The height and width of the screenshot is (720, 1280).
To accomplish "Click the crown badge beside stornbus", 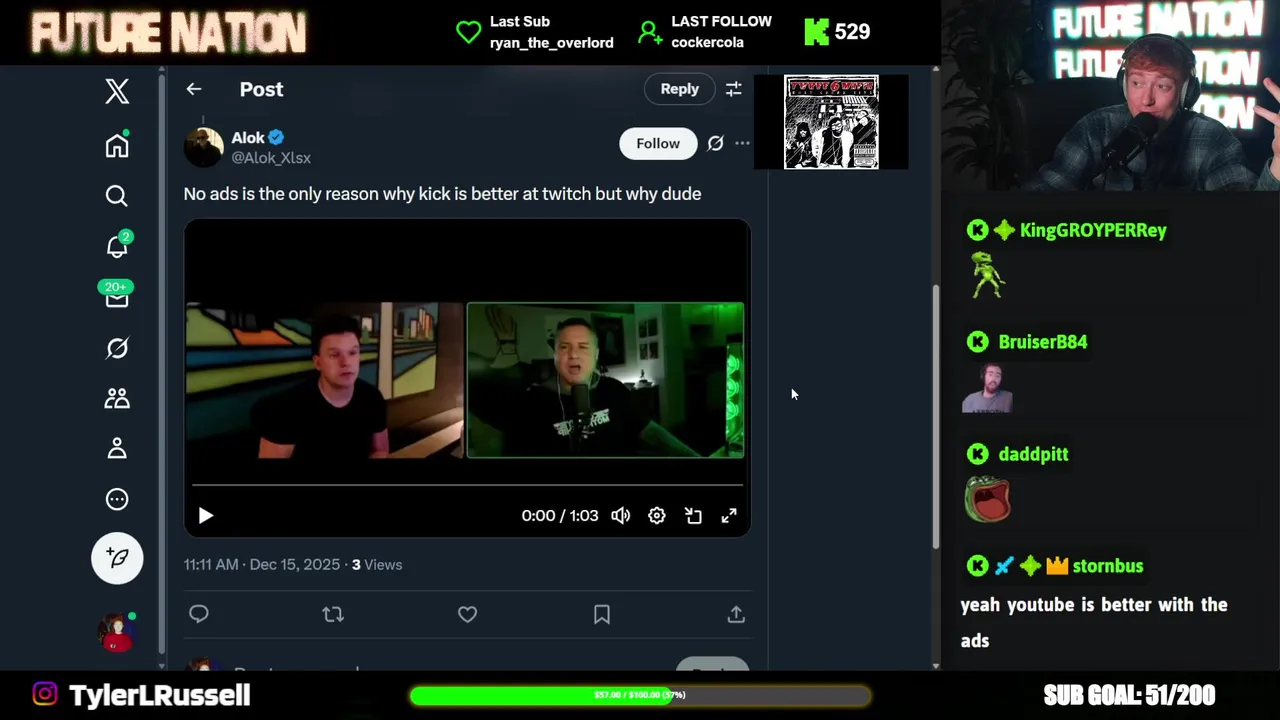I will 1057,566.
